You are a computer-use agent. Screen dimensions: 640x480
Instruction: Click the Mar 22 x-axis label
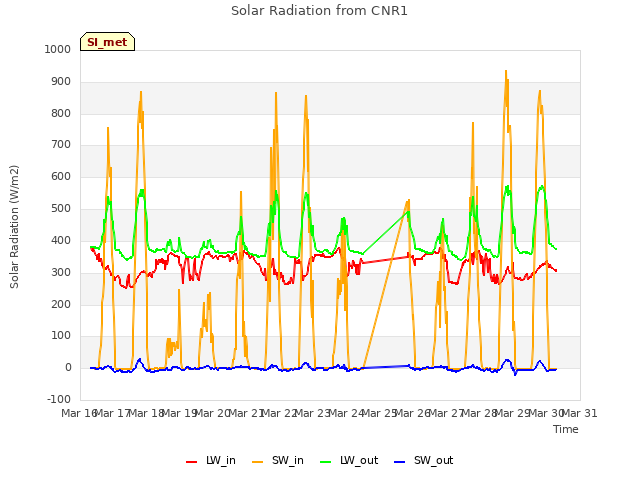(279, 413)
